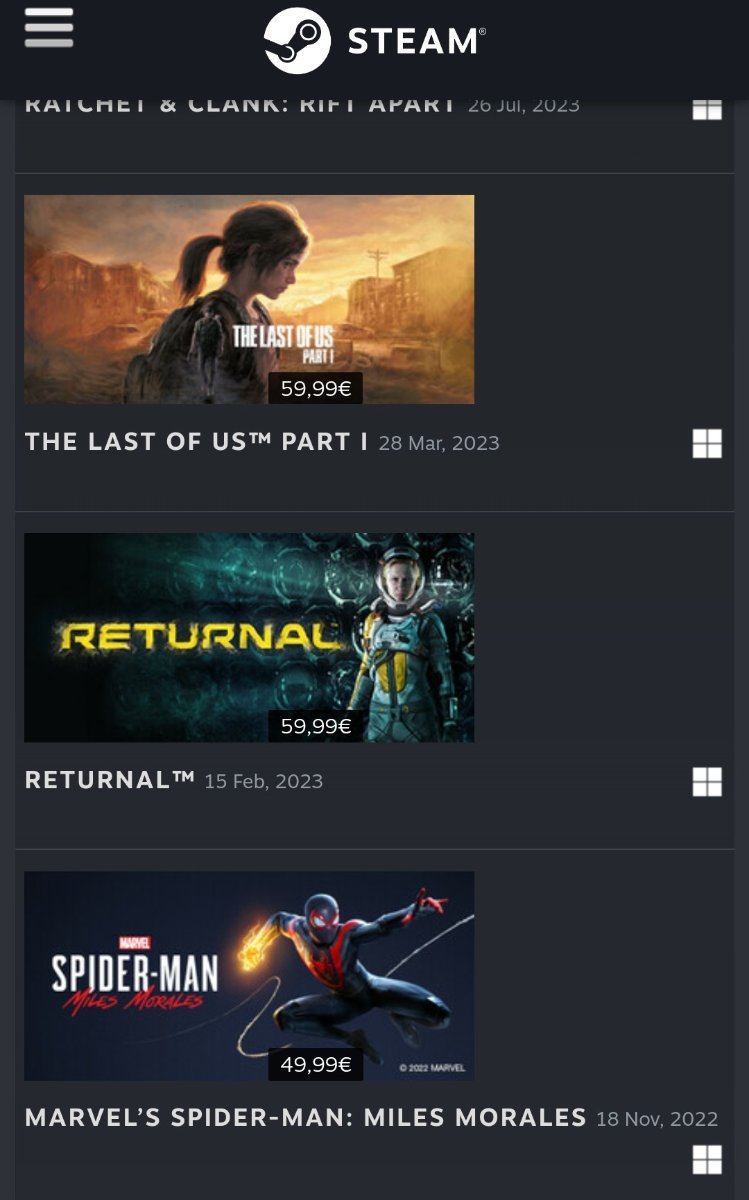Open the RETURNAL title link
The height and width of the screenshot is (1200, 749).
click(x=110, y=780)
